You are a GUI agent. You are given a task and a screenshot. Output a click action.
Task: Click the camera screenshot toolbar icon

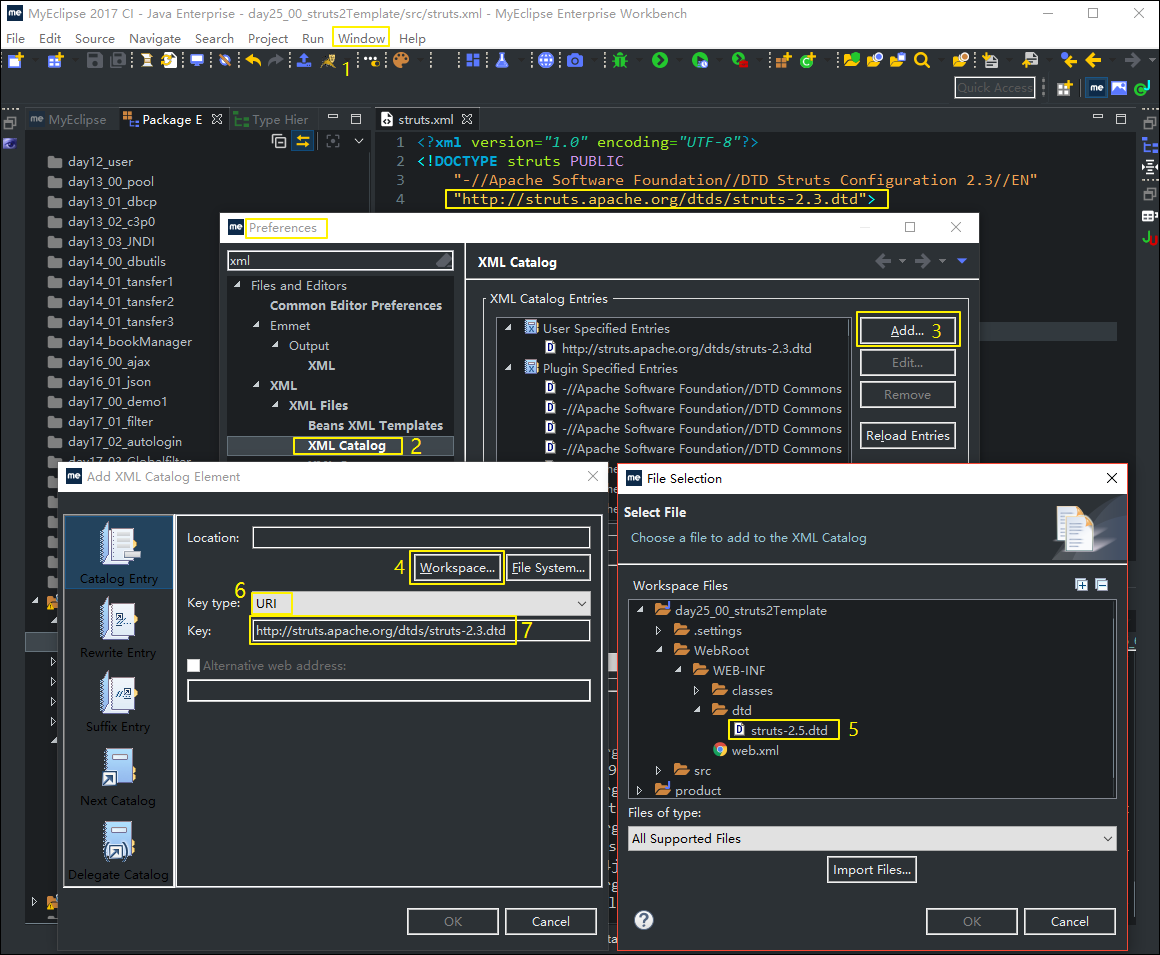click(x=575, y=61)
